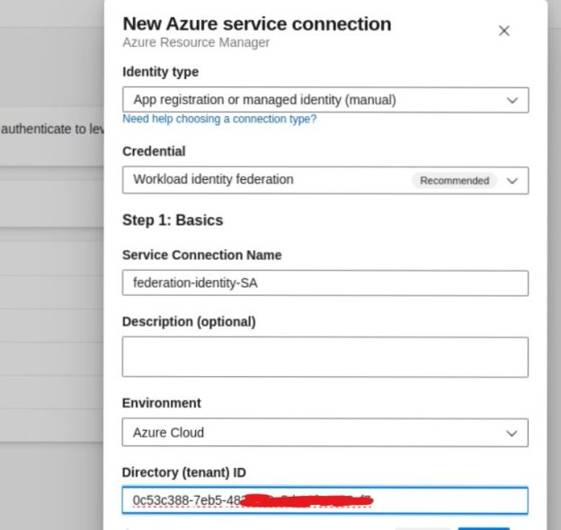Image resolution: width=561 pixels, height=530 pixels.
Task: Expand the Environment dropdown set to Azure Cloud
Action: (x=325, y=433)
